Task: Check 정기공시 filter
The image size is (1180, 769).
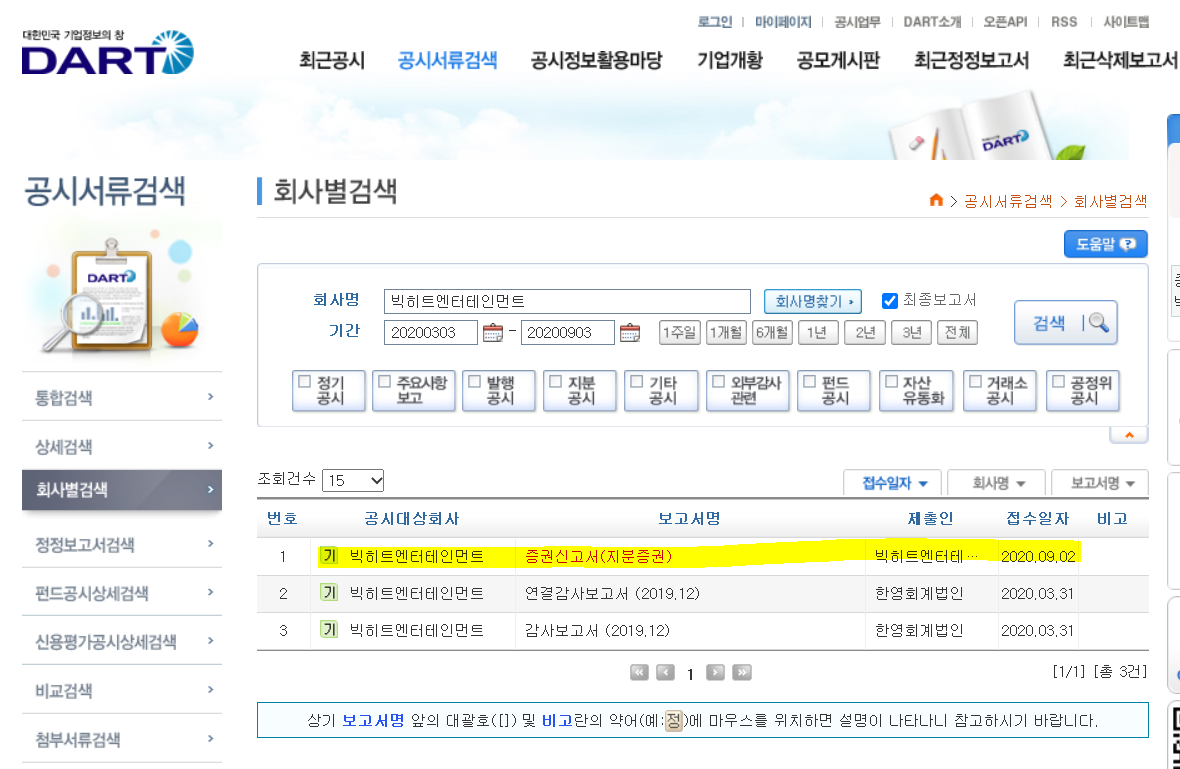Action: pyautogui.click(x=305, y=381)
